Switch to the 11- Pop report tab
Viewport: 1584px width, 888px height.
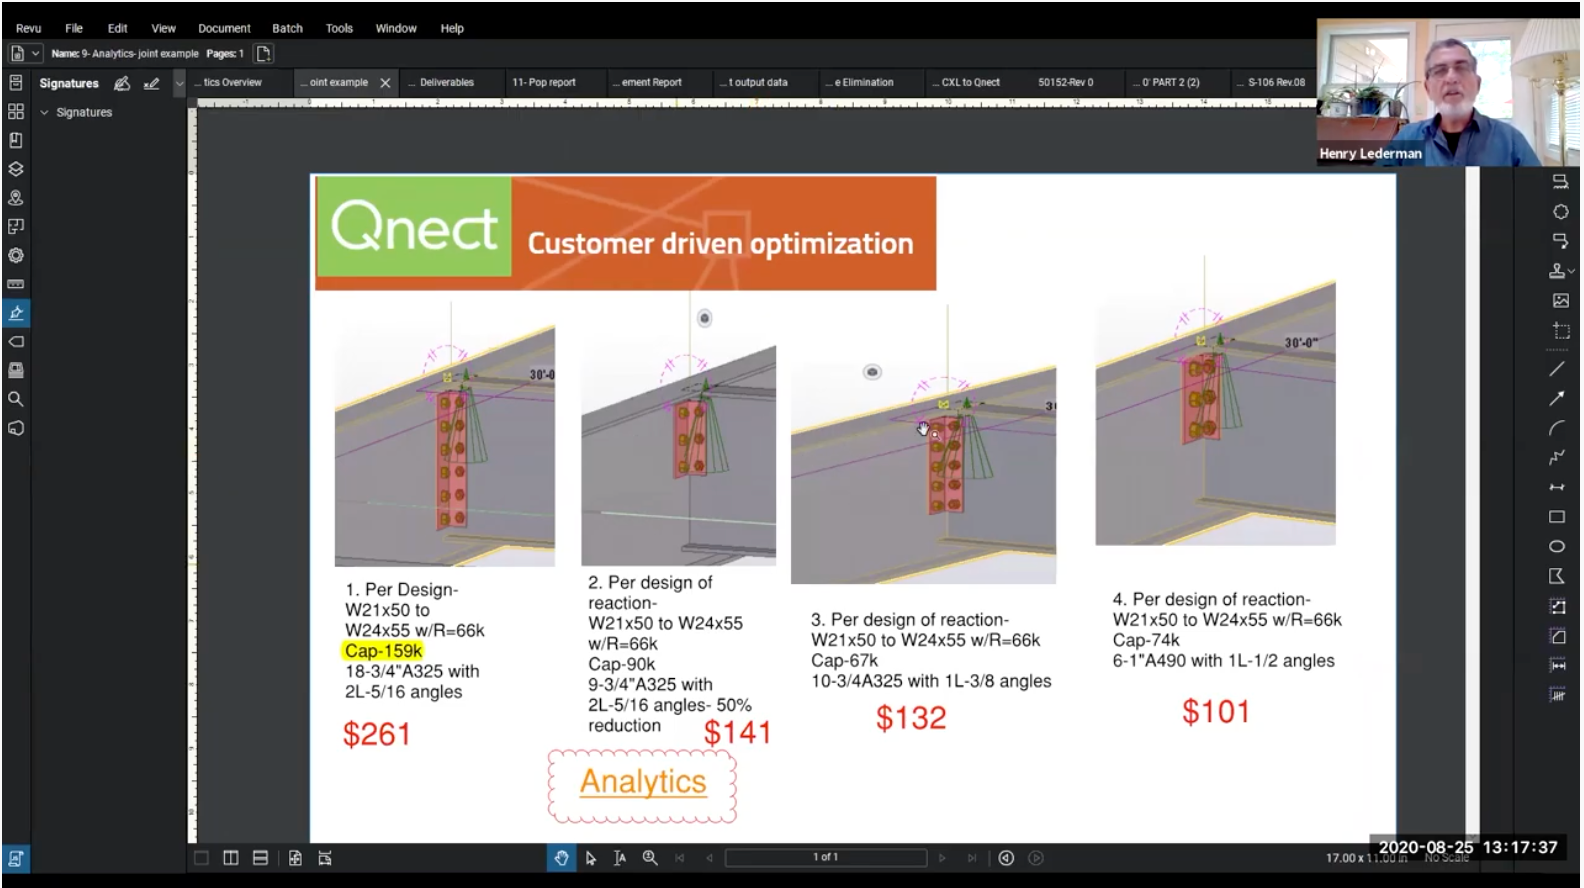(544, 83)
